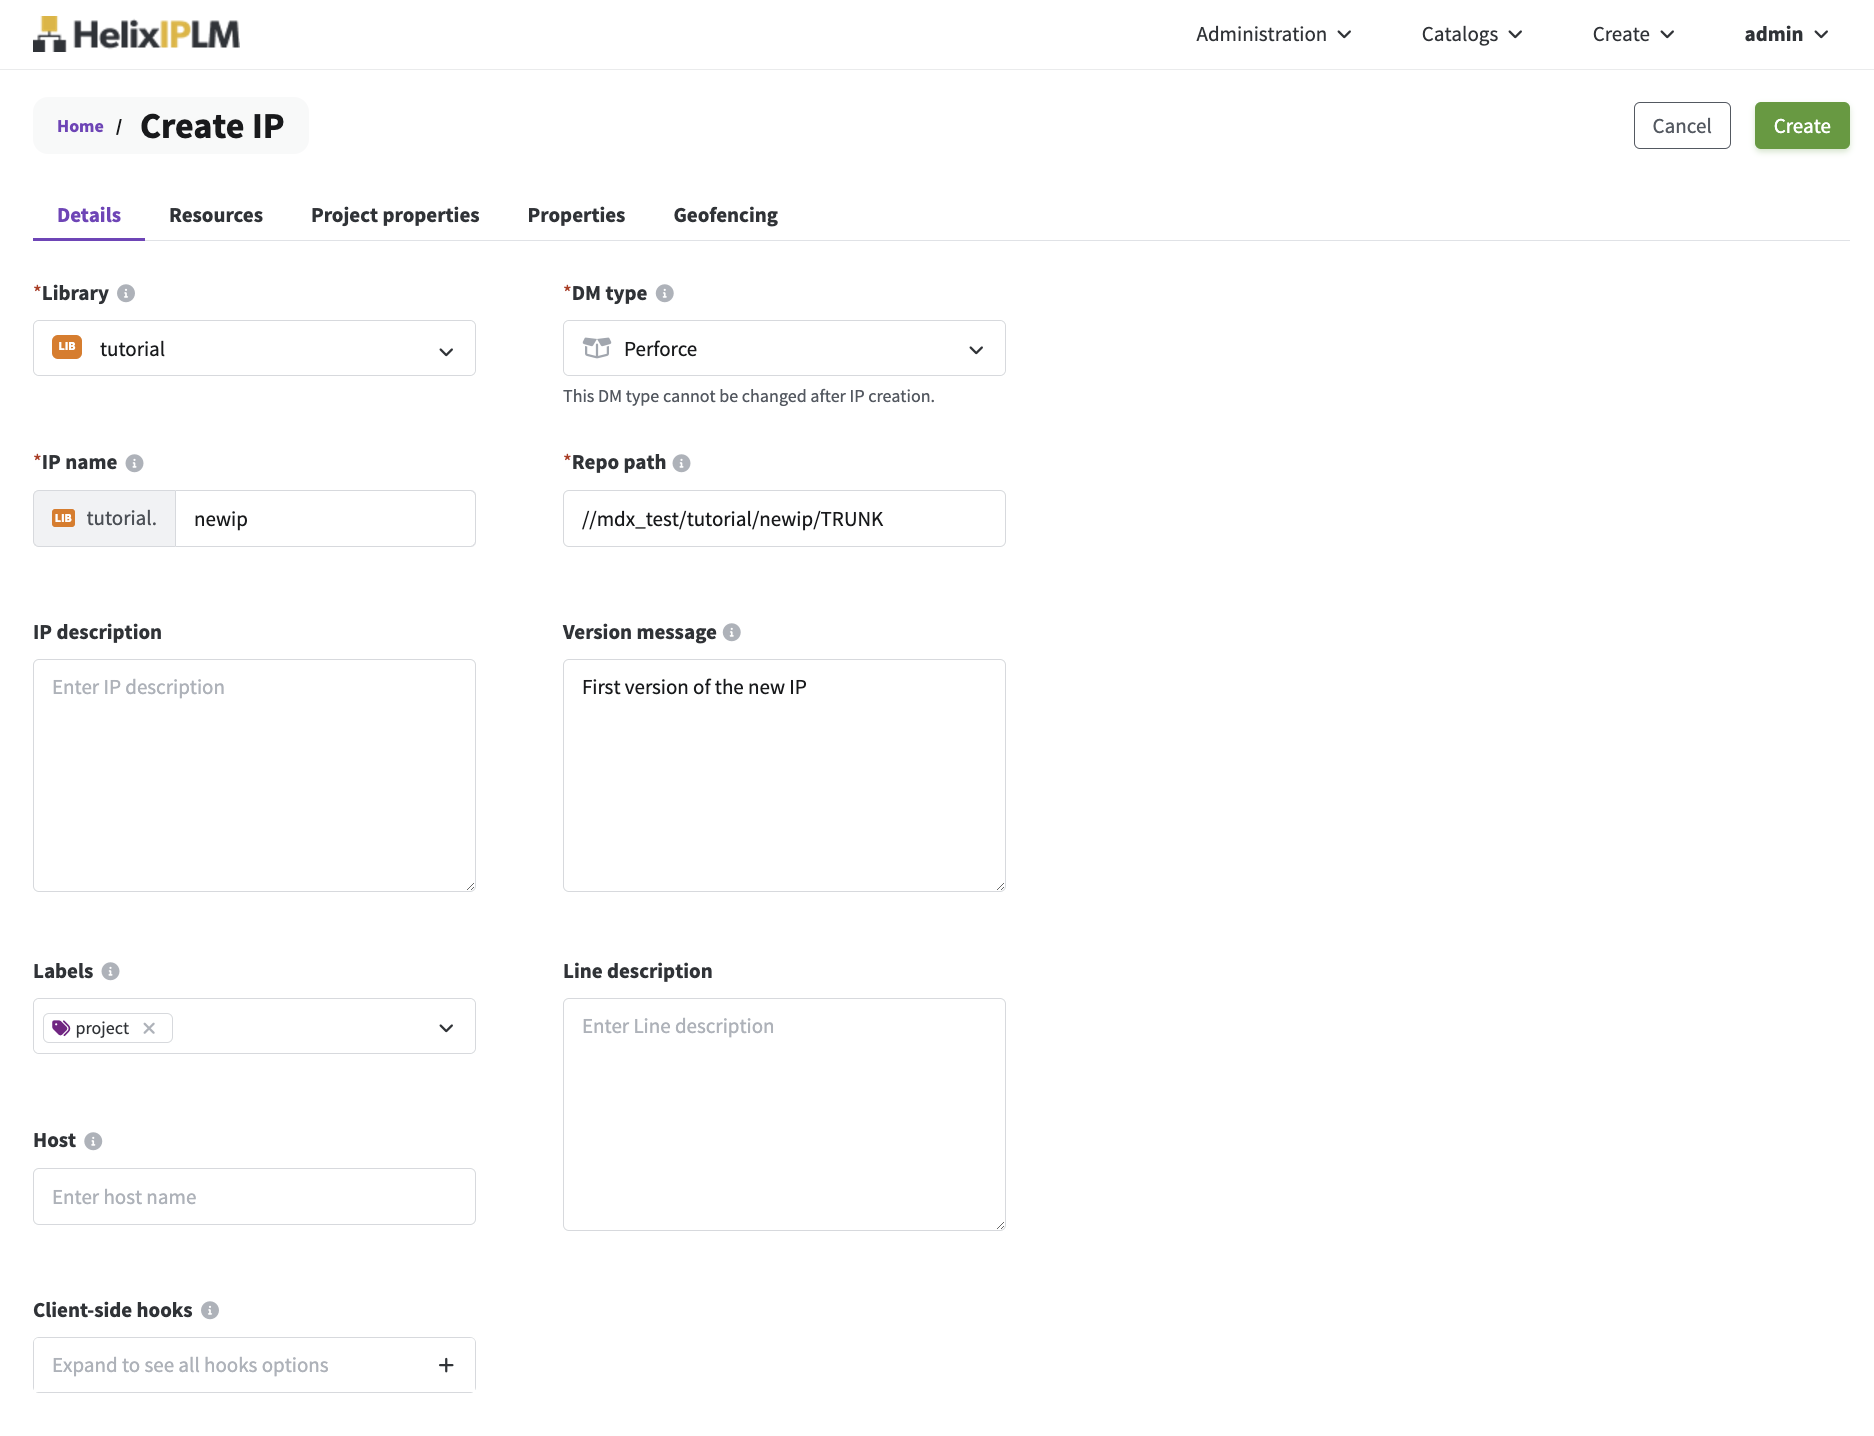Screen dimensions: 1874x1436
Task: Click the IP name info icon
Action: tap(135, 463)
